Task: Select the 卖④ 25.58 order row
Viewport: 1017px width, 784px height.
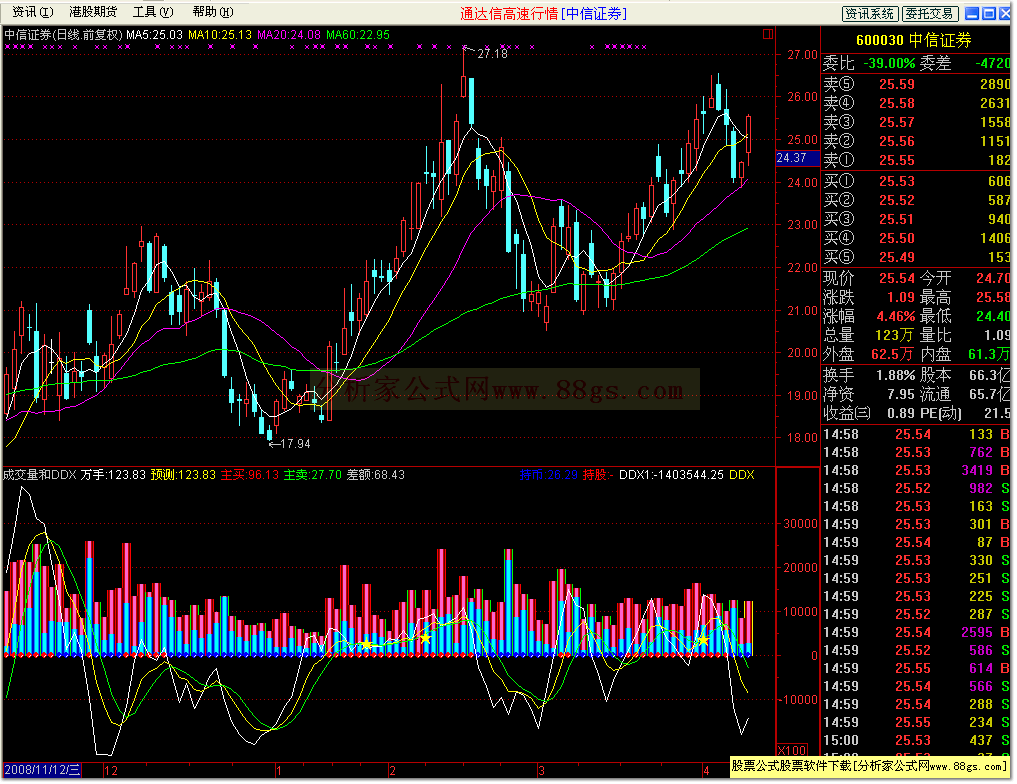Action: point(916,103)
